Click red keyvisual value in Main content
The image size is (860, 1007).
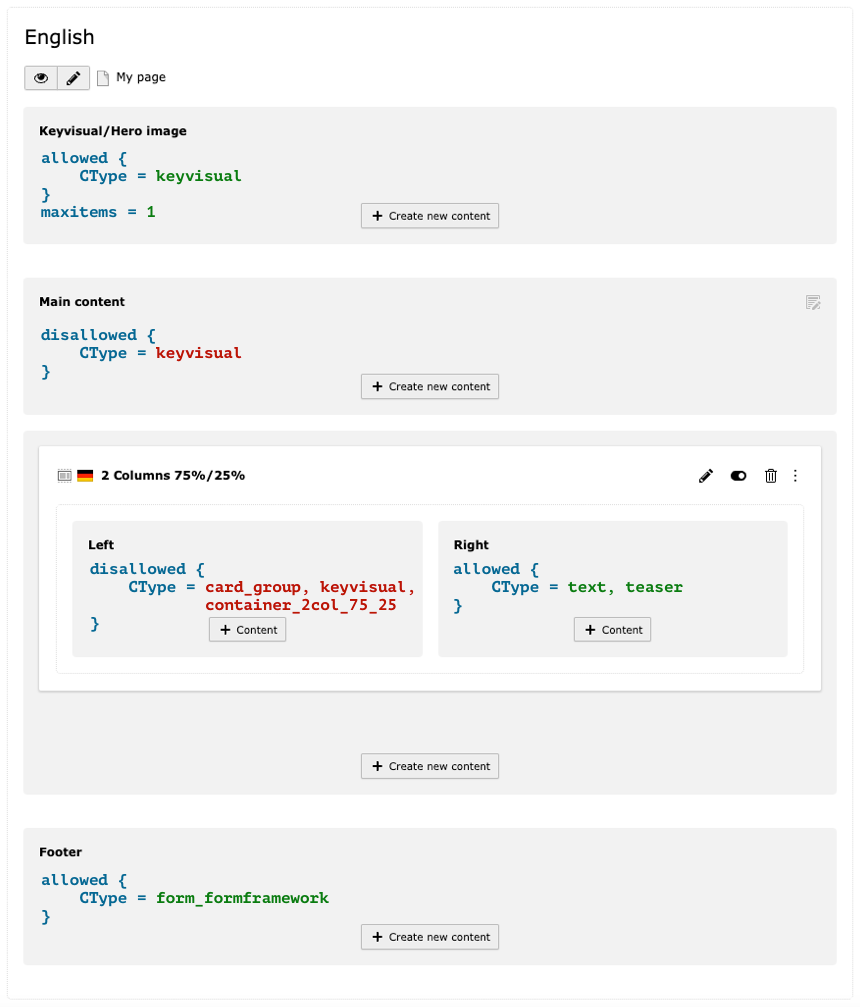tap(198, 353)
